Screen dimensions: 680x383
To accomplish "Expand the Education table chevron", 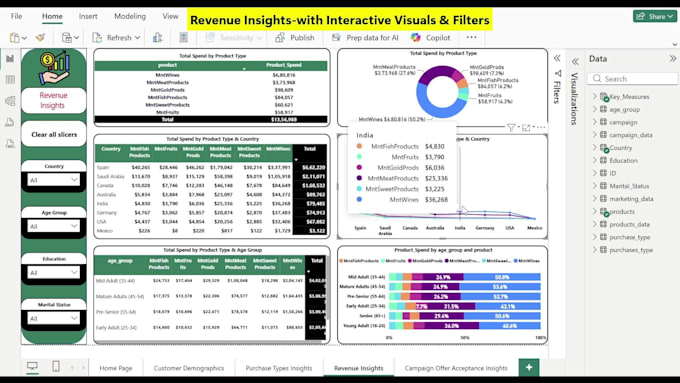I will pyautogui.click(x=595, y=160).
